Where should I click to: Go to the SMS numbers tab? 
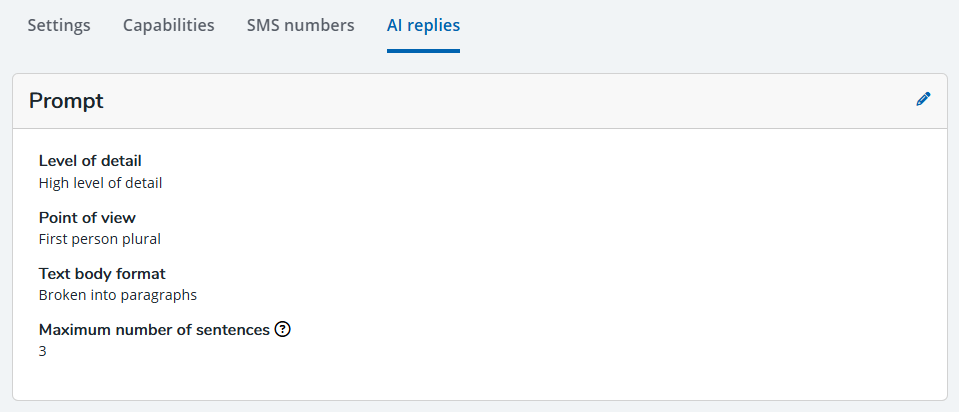tap(300, 25)
